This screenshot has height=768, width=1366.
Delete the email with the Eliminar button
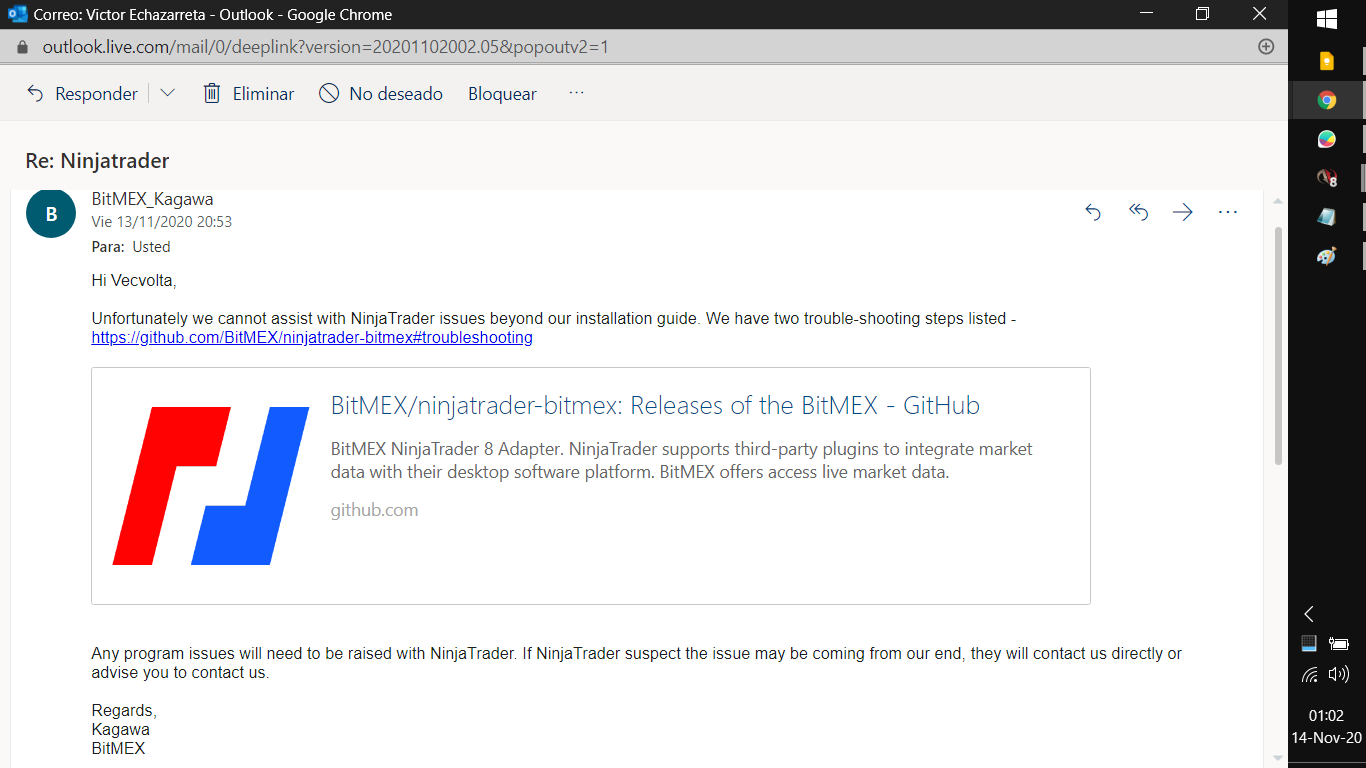point(248,94)
